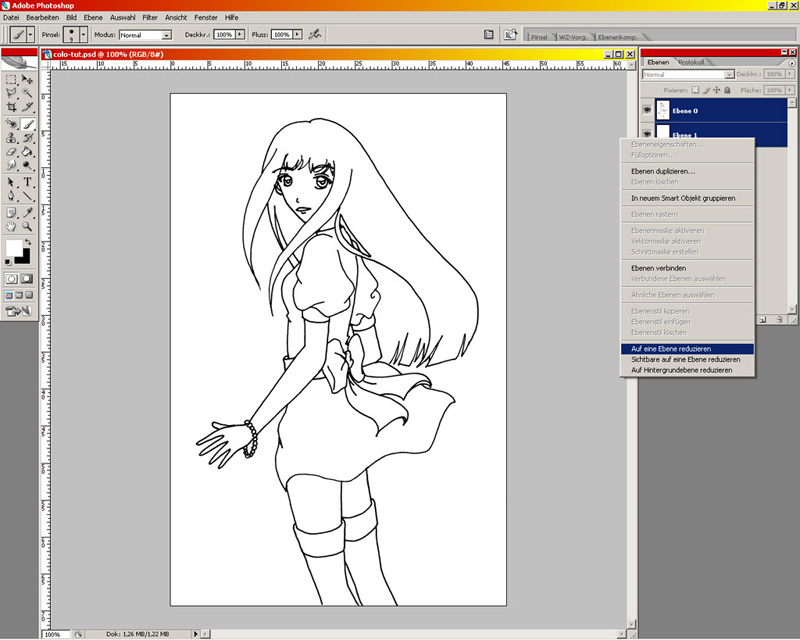Select the Notes tool
Image resolution: width=800 pixels, height=640 pixels.
coord(11,213)
